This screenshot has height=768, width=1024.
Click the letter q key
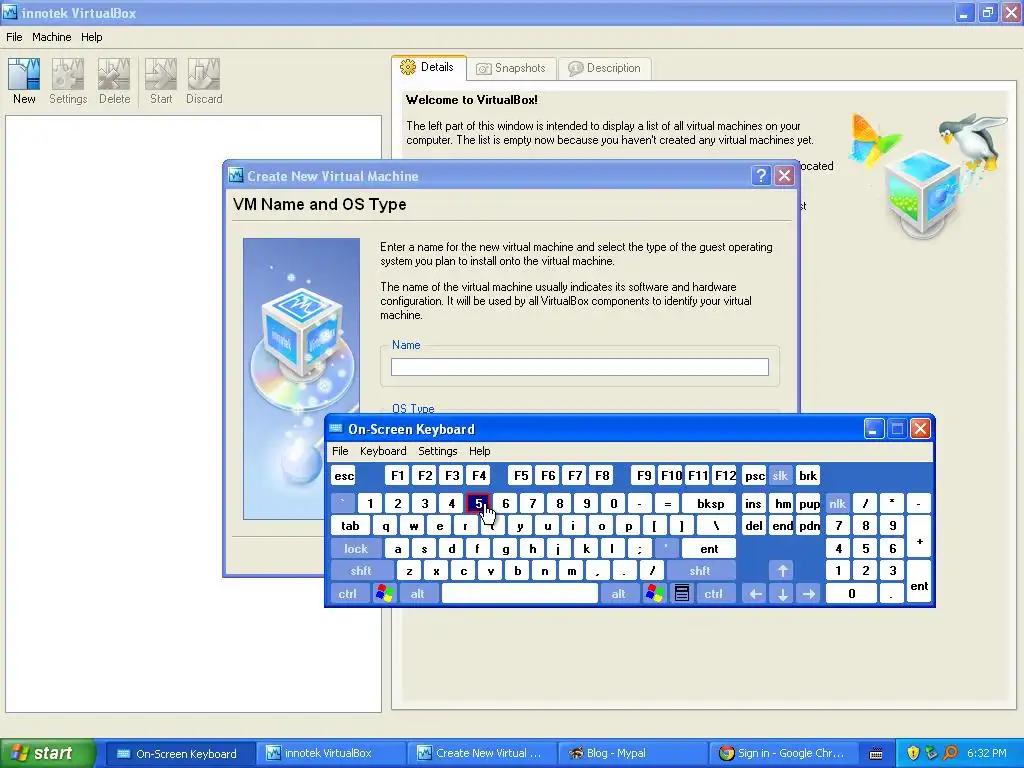(x=386, y=526)
